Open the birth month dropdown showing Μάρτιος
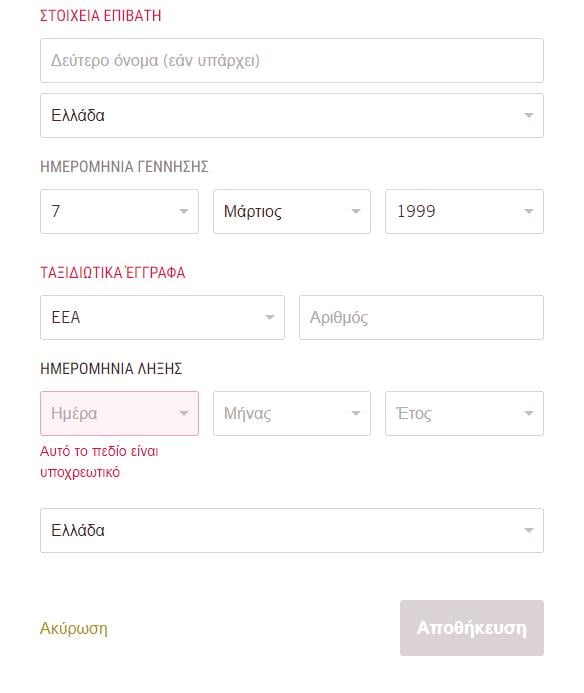584x693 pixels. [x=292, y=211]
